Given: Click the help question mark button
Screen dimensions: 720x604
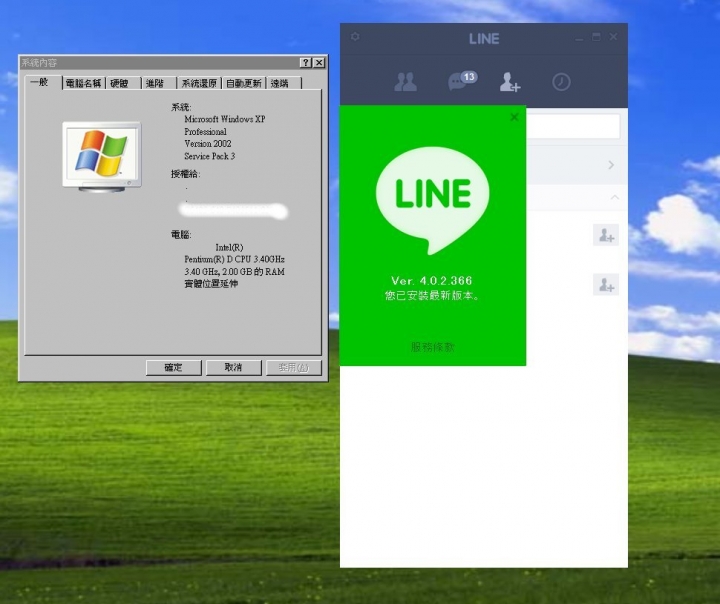Looking at the screenshot, I should pos(305,63).
